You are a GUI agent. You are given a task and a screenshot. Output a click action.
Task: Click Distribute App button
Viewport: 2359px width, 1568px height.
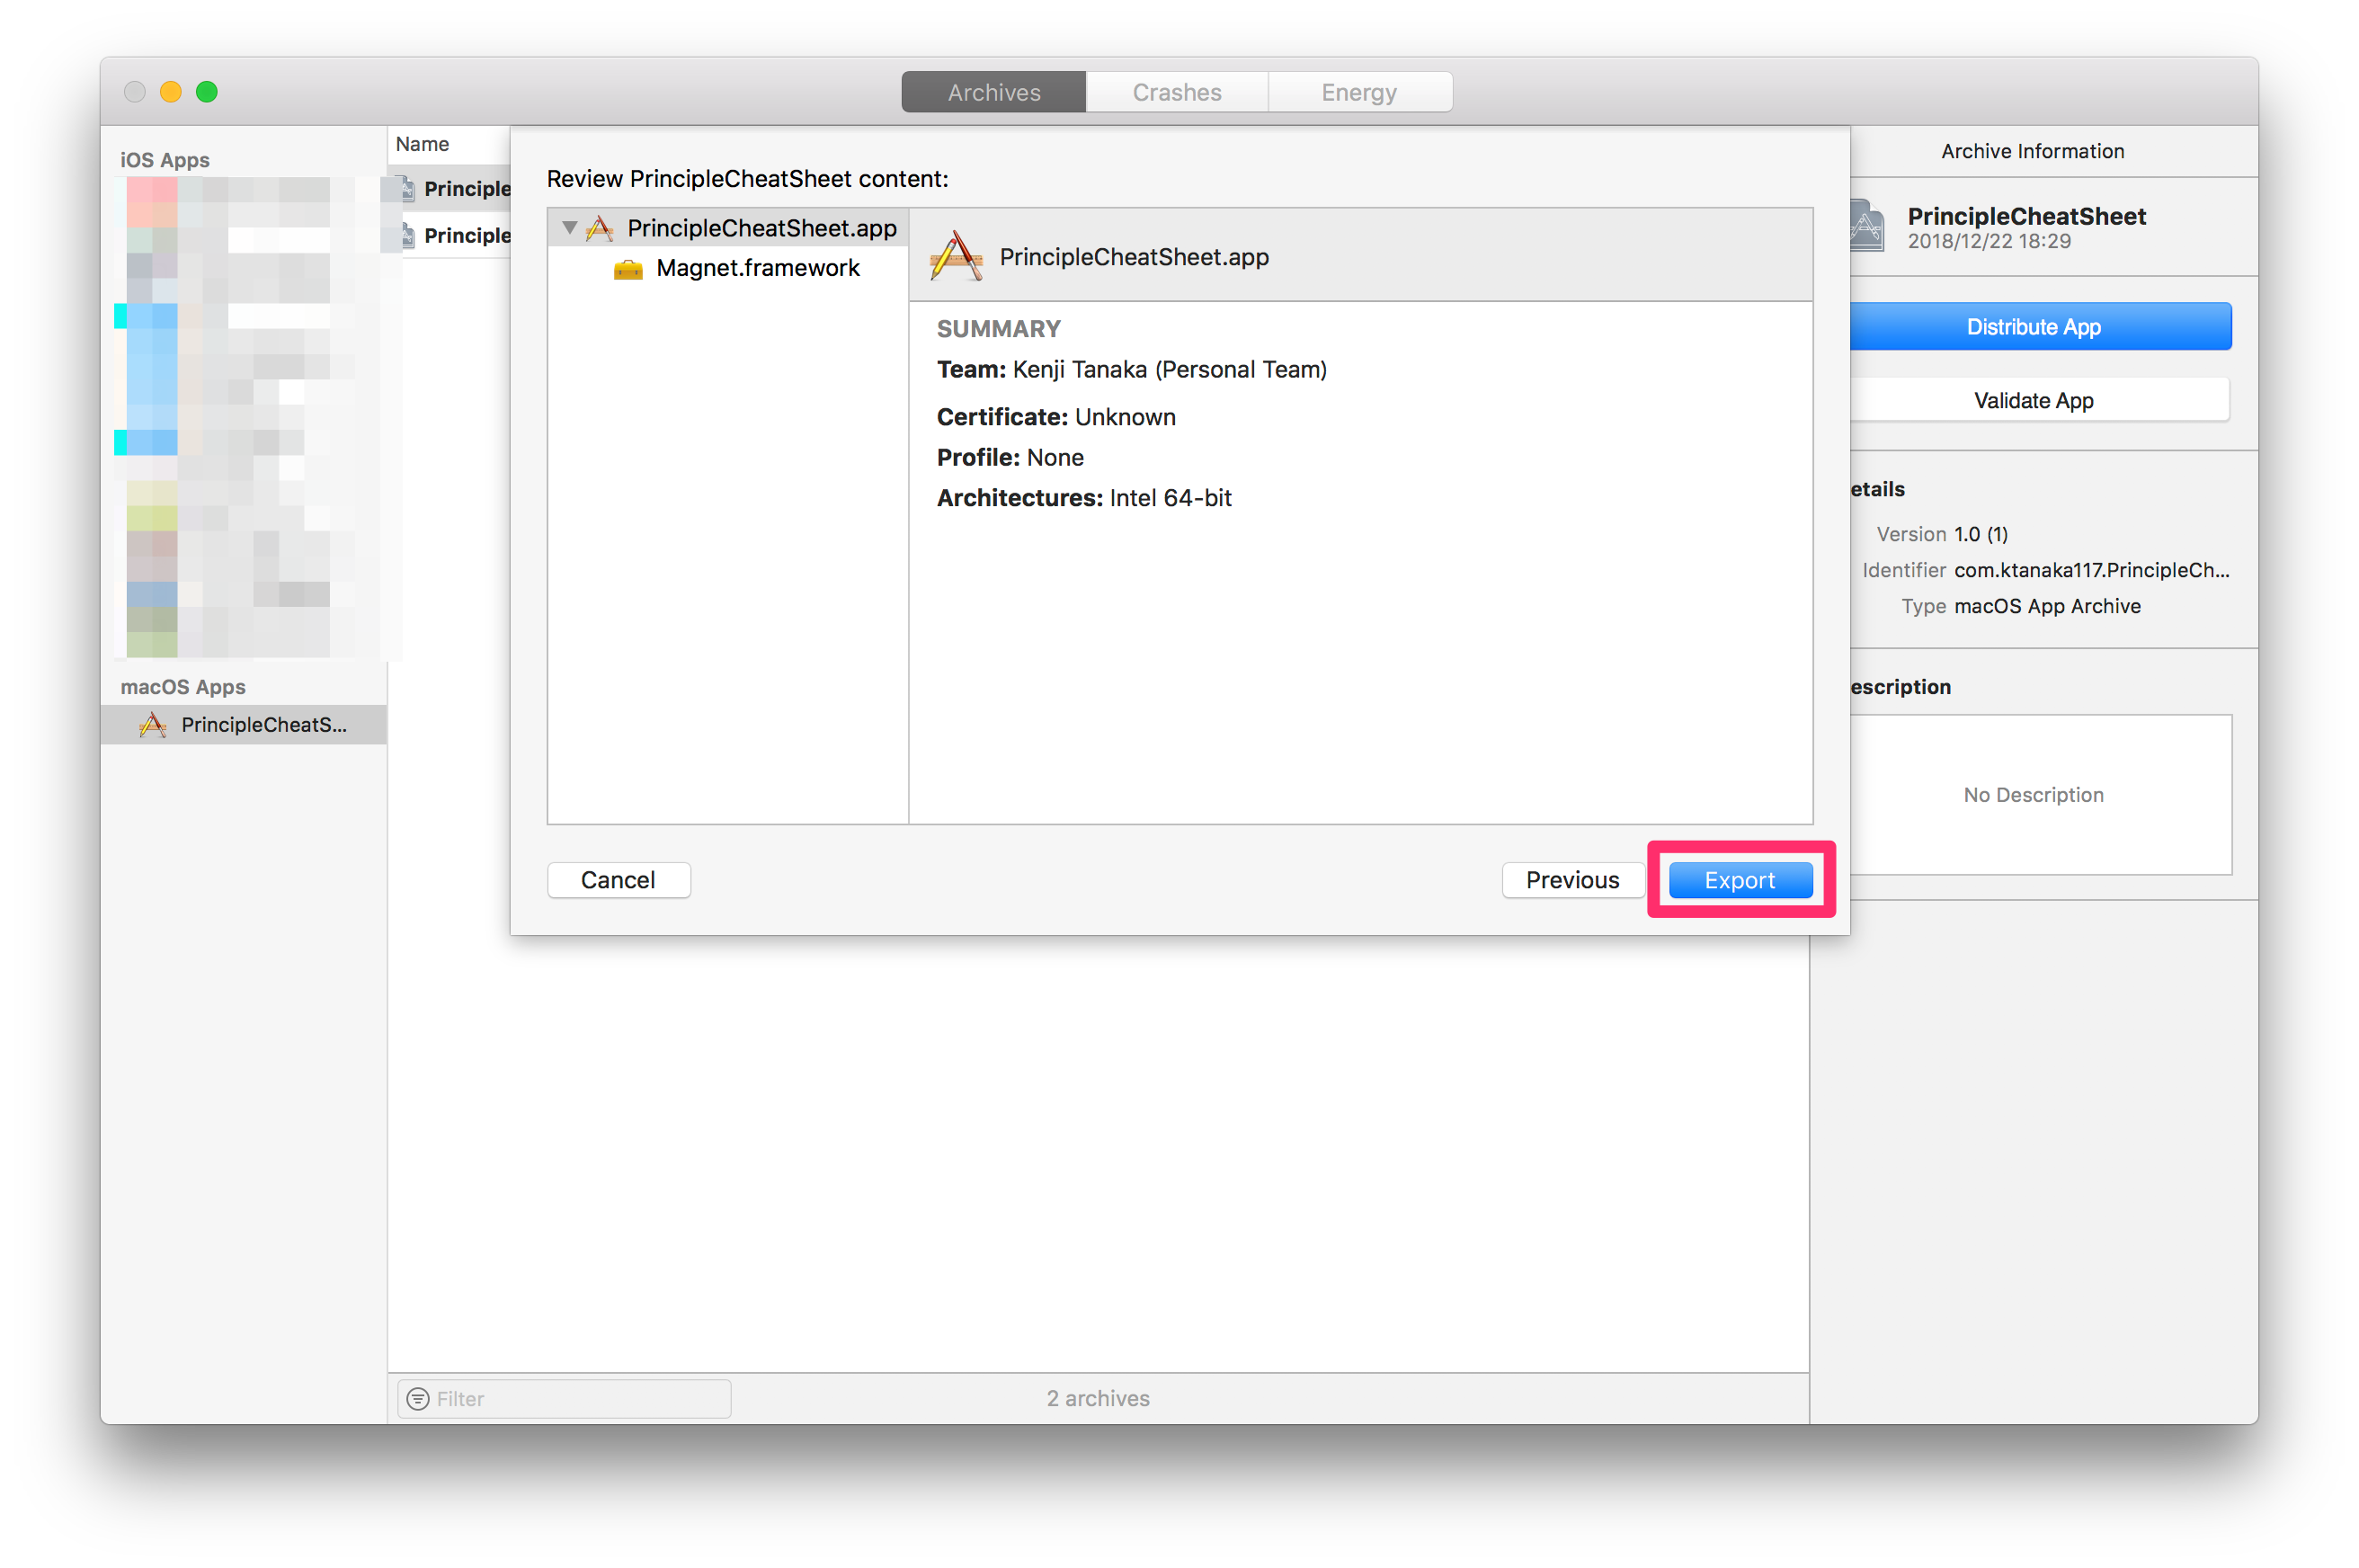coord(2038,326)
